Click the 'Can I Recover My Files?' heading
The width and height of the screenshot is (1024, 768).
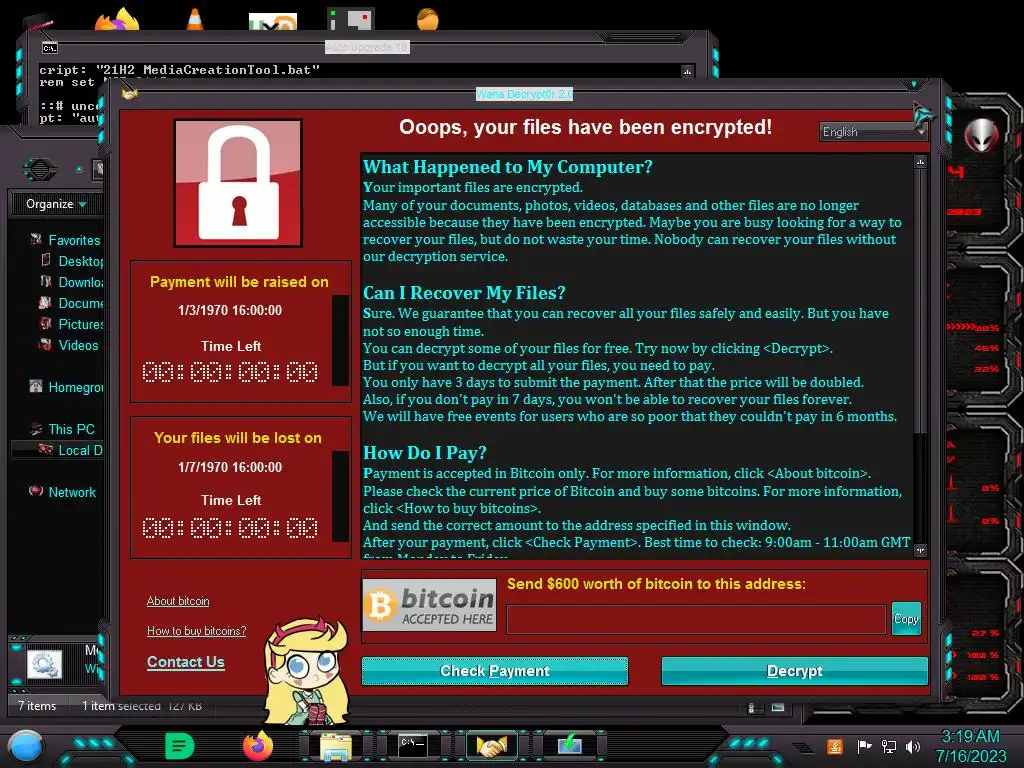464,293
